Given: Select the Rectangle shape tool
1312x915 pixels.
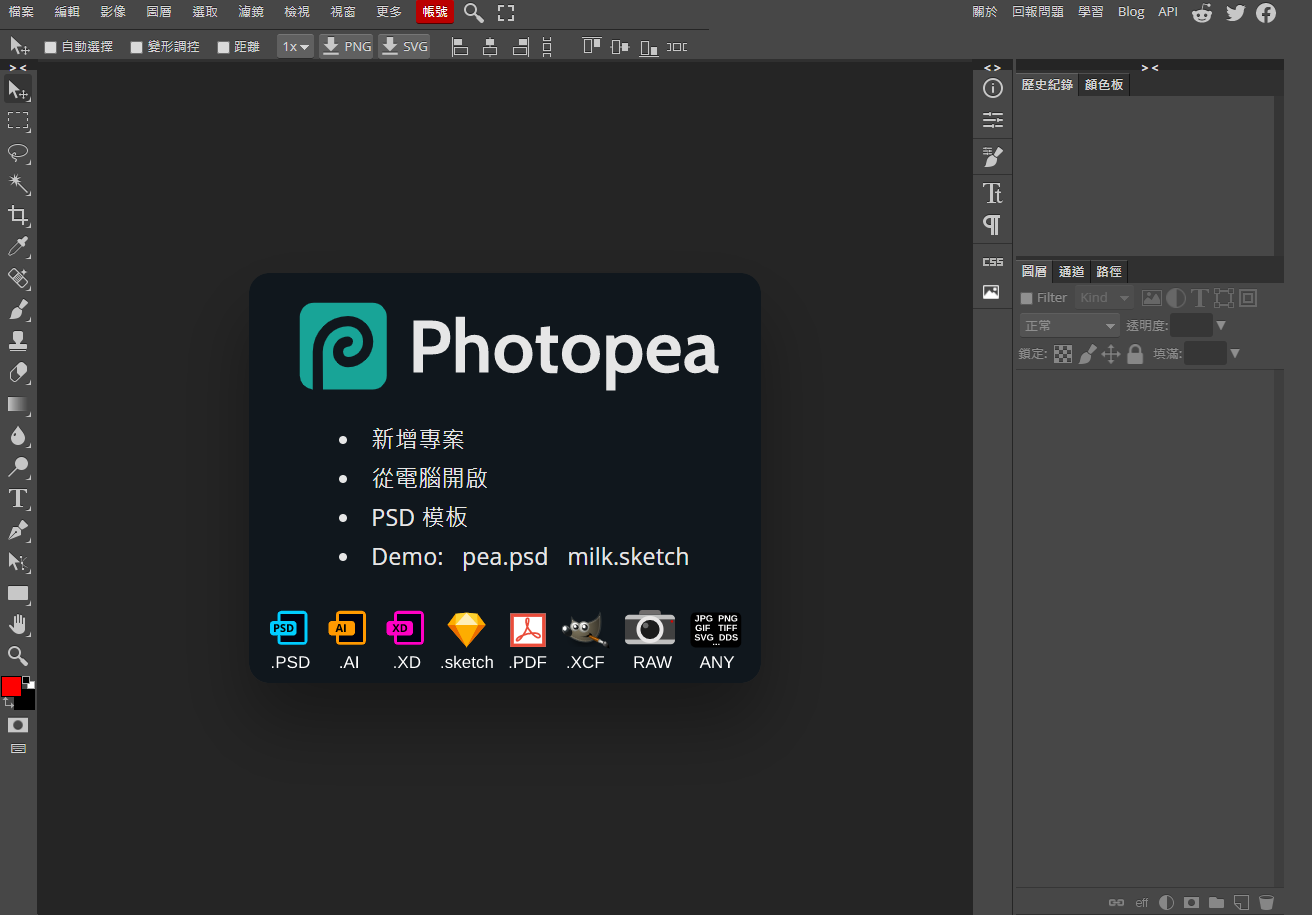Looking at the screenshot, I should [x=18, y=593].
